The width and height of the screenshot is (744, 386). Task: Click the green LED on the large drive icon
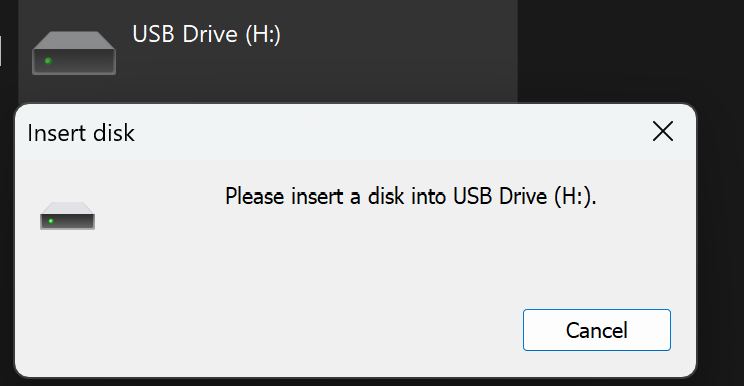48,61
